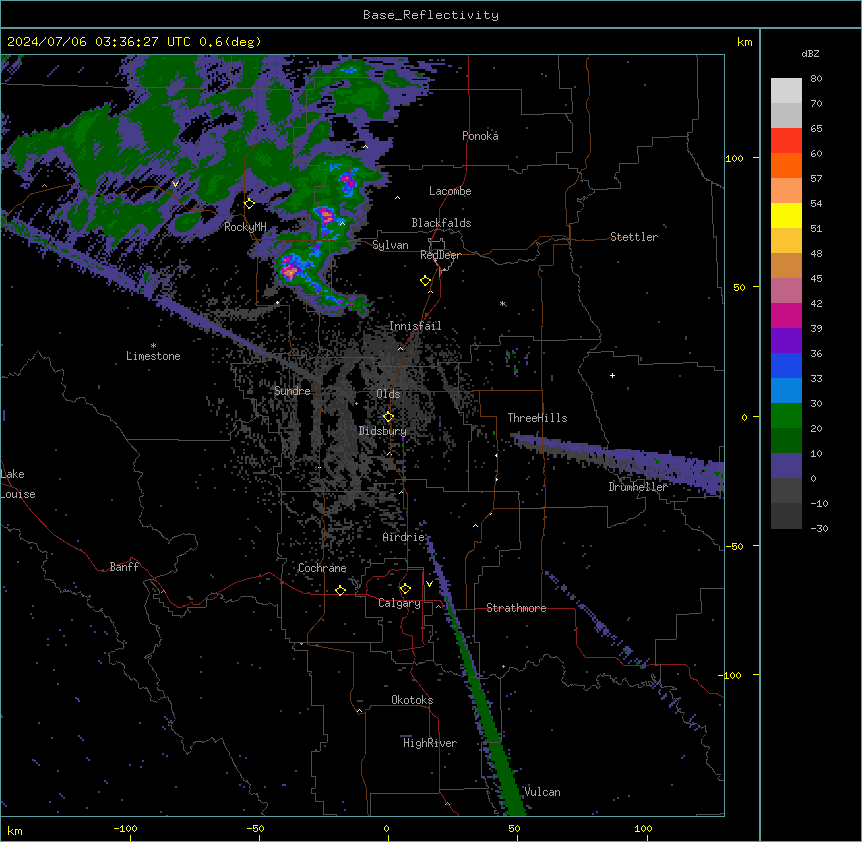
Task: Select the Drumheller label
Action: (x=638, y=487)
